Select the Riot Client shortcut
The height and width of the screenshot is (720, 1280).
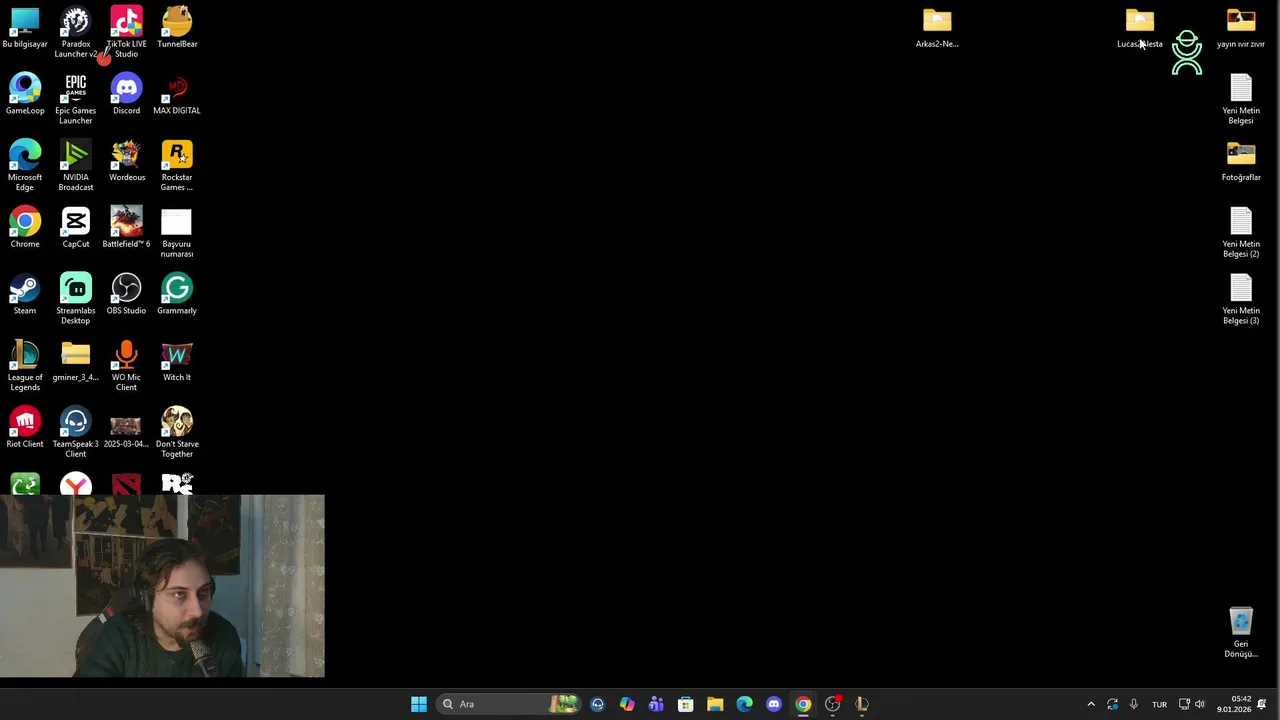click(x=25, y=427)
